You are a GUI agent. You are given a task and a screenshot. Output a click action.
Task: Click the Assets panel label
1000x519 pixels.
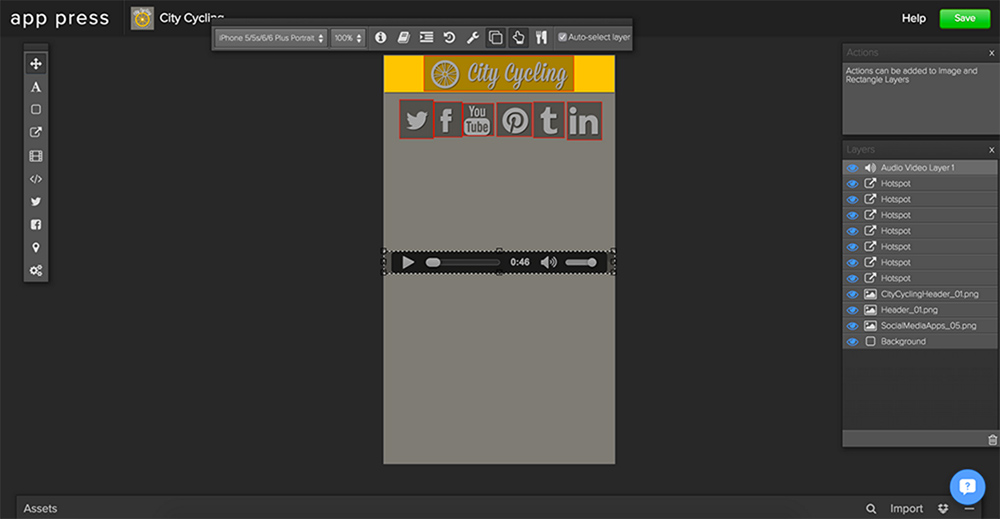[40, 508]
